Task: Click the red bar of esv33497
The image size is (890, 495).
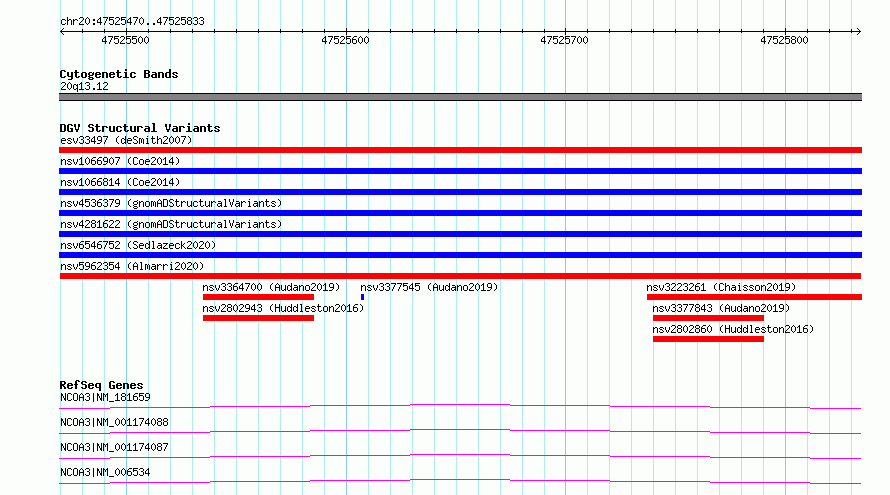Action: pyautogui.click(x=460, y=150)
